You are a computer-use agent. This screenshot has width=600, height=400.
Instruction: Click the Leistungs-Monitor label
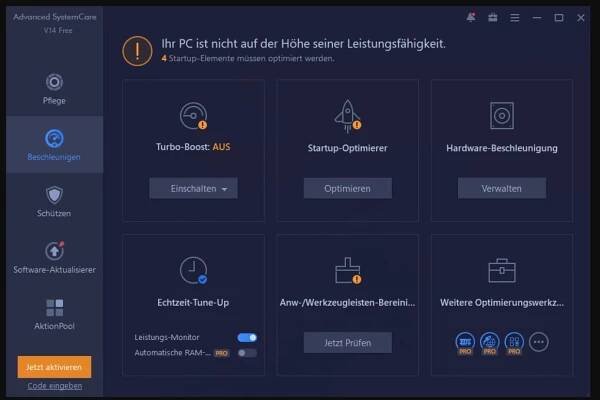(167, 337)
